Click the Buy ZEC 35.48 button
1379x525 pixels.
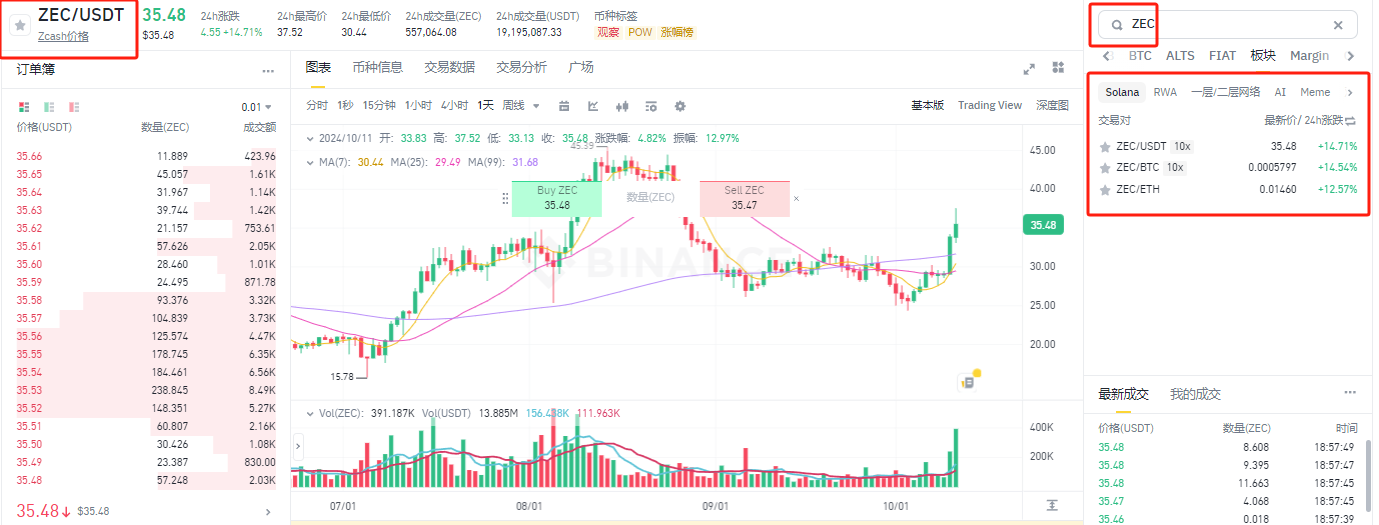click(x=557, y=198)
